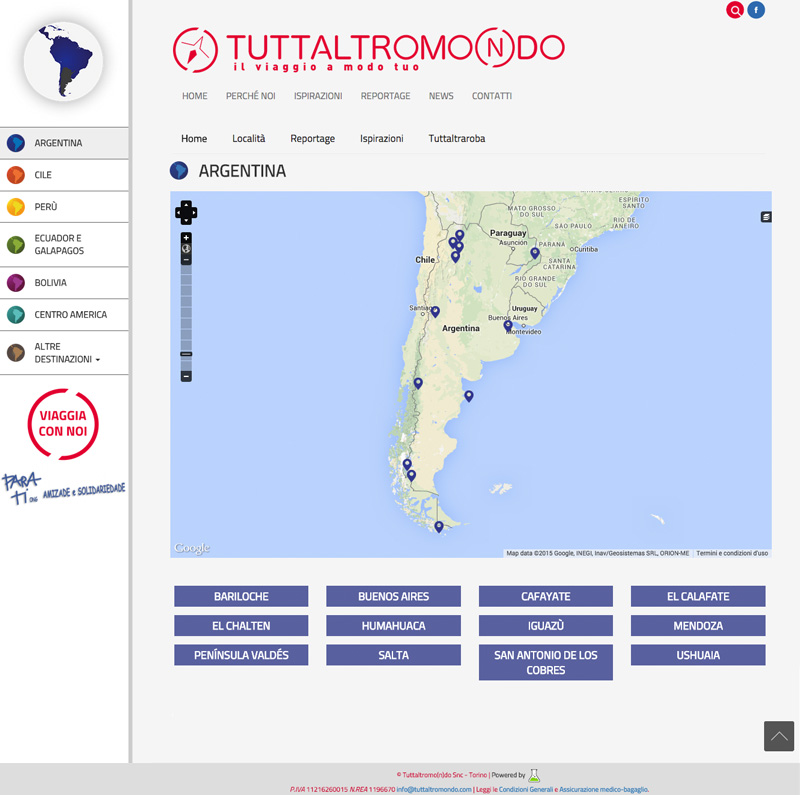This screenshot has height=795, width=800.
Task: Select the purple Bolivia globe icon
Action: coord(16,283)
